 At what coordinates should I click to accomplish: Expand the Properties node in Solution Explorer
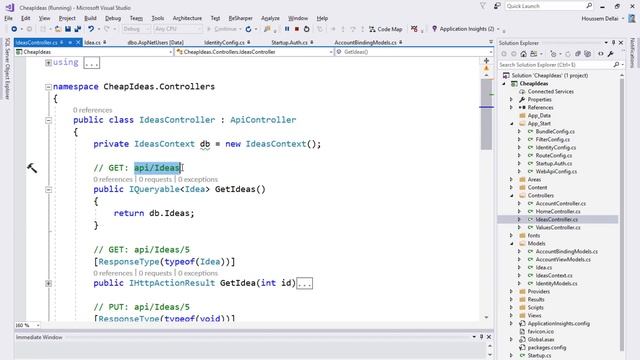pos(511,100)
